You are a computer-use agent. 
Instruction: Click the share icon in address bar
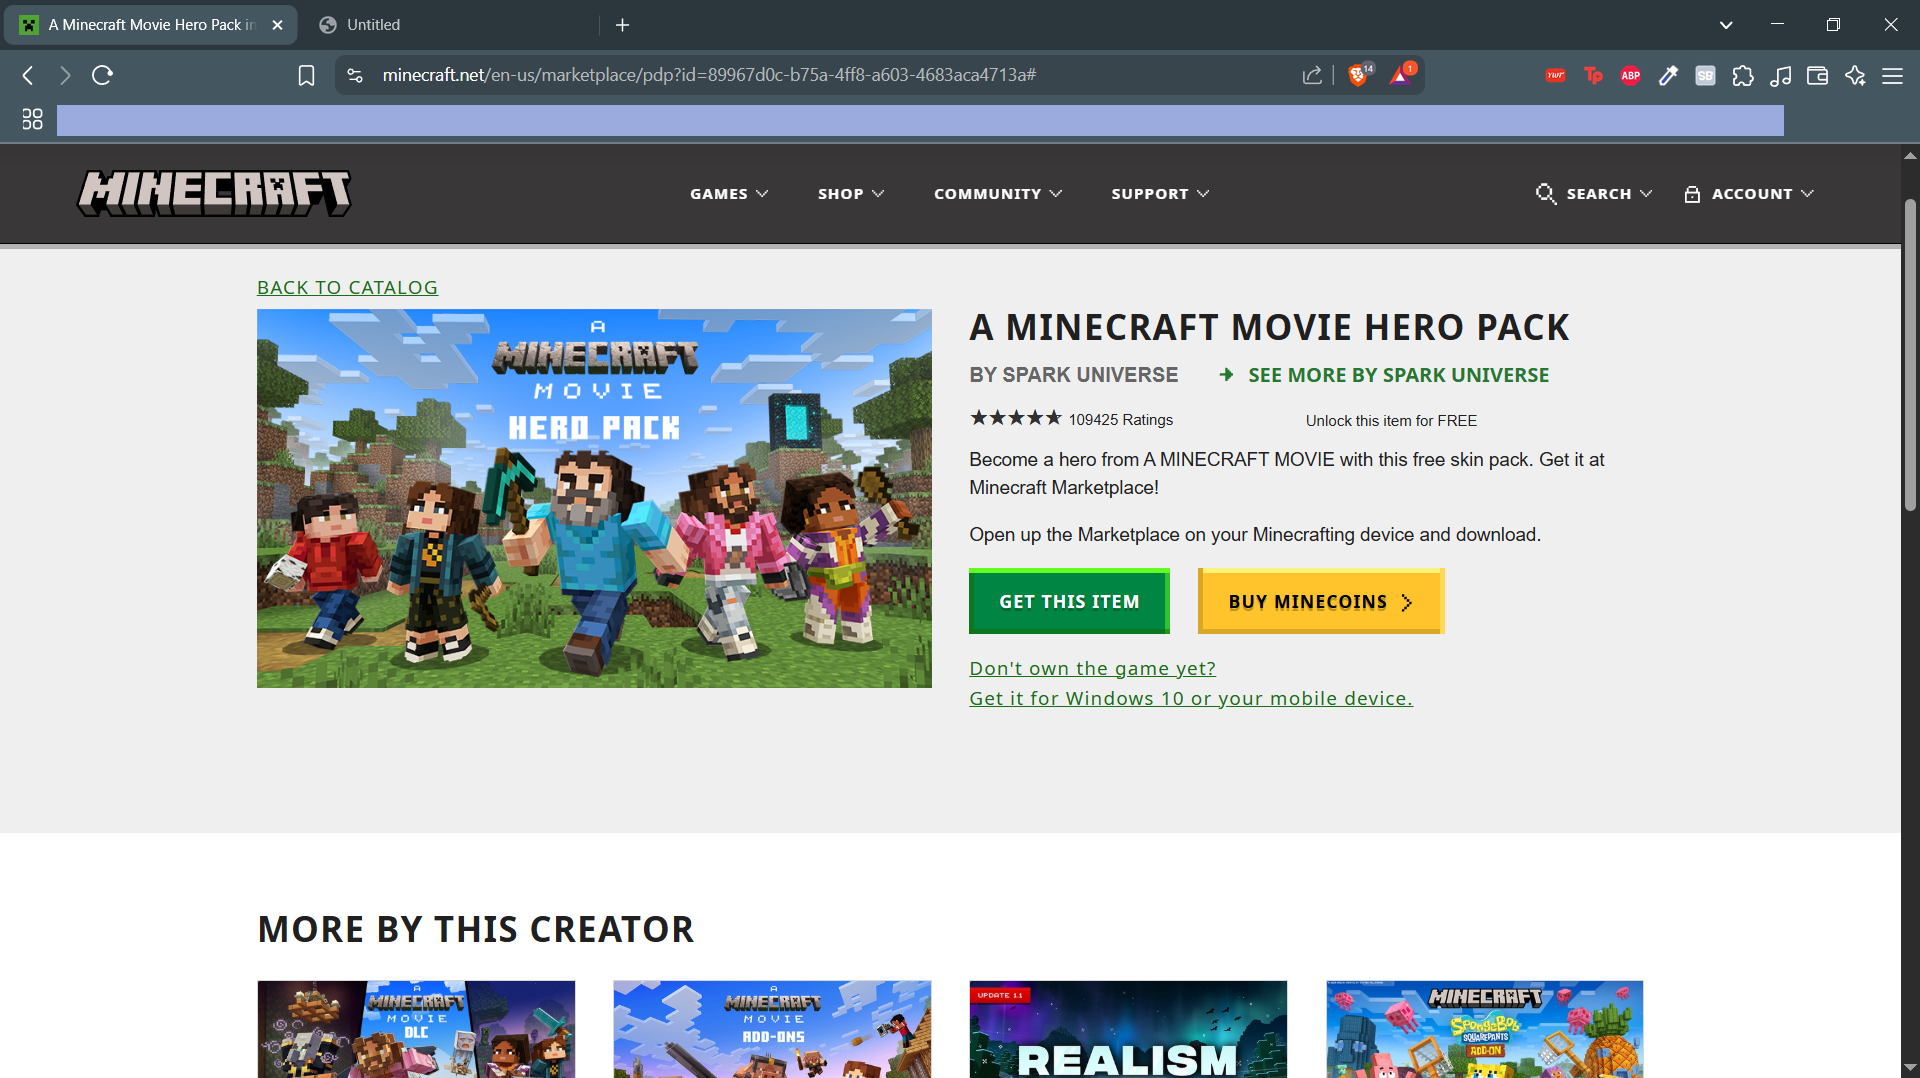[x=1312, y=75]
